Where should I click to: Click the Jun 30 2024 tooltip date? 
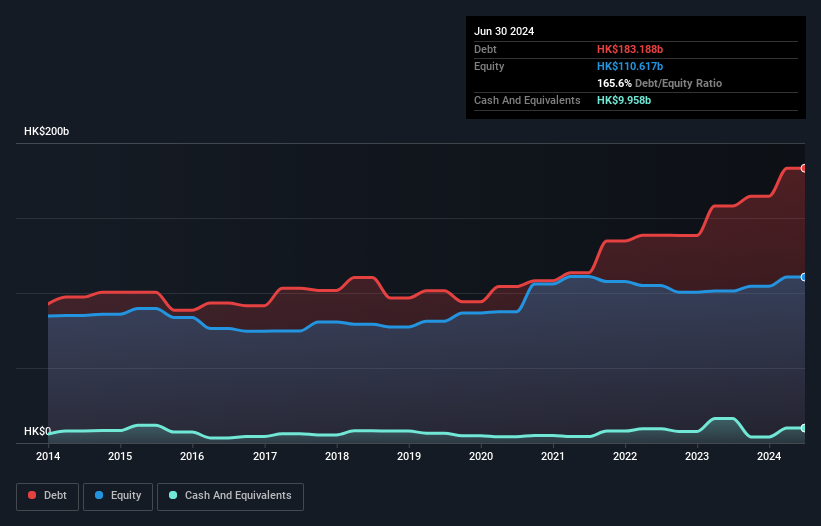(504, 31)
